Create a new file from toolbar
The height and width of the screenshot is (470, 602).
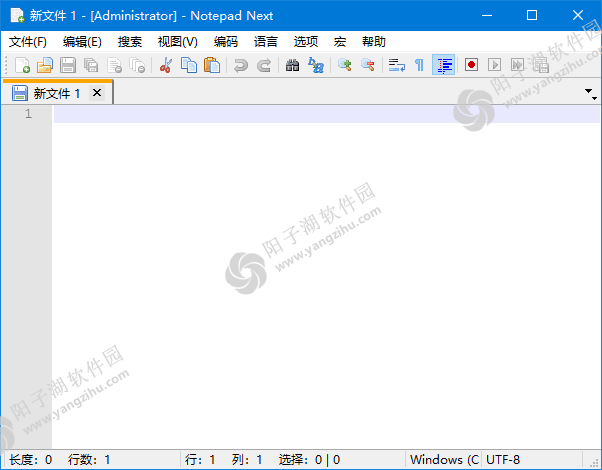(22, 65)
